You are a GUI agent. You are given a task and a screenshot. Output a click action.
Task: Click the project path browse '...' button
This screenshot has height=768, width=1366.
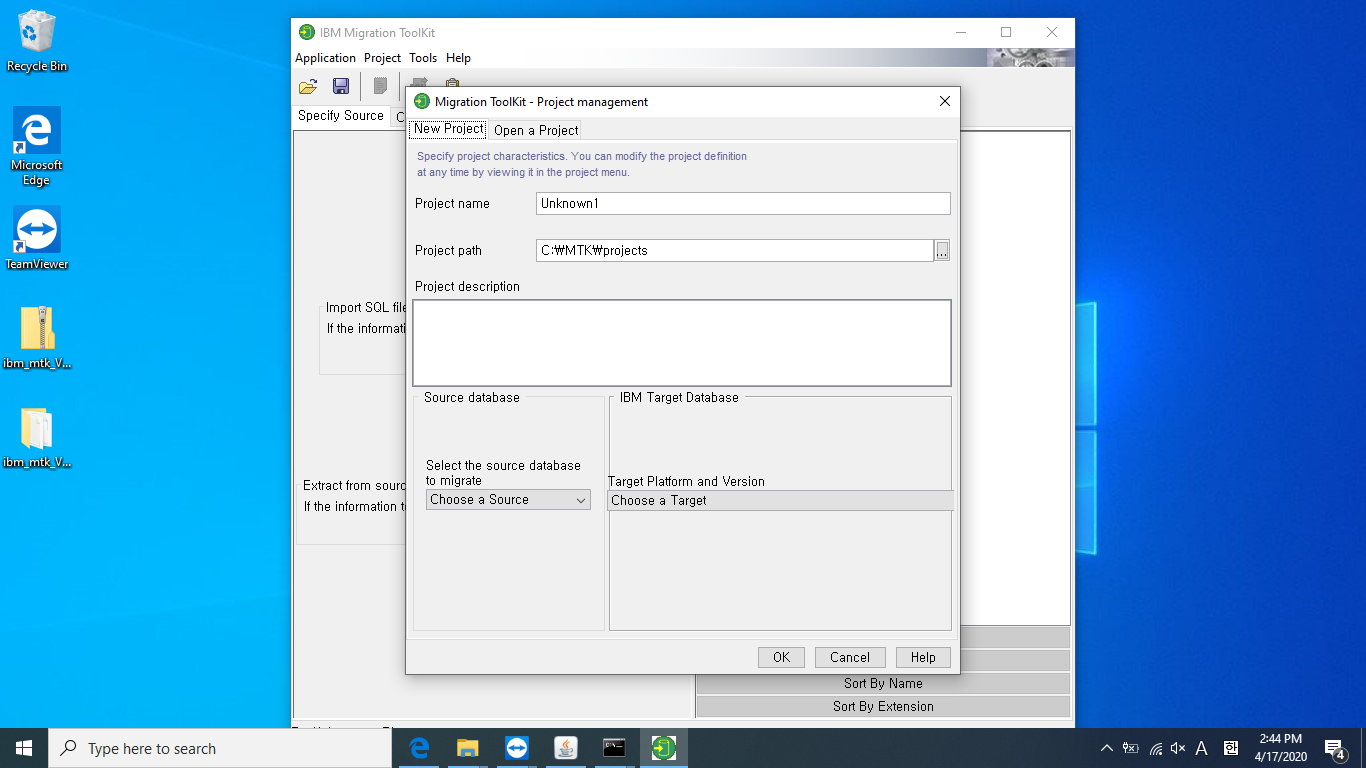coord(942,251)
